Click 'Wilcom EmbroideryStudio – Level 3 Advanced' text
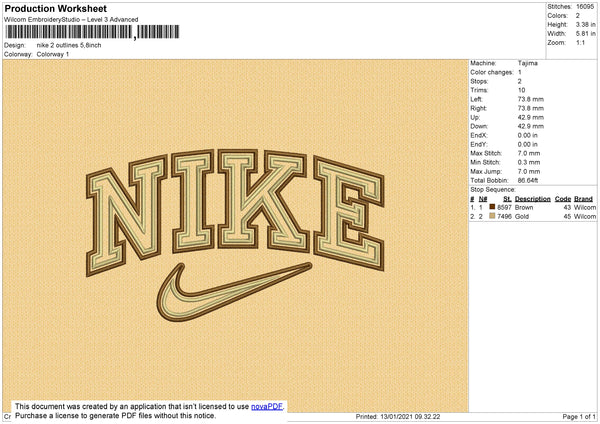The image size is (600, 424). (71, 20)
